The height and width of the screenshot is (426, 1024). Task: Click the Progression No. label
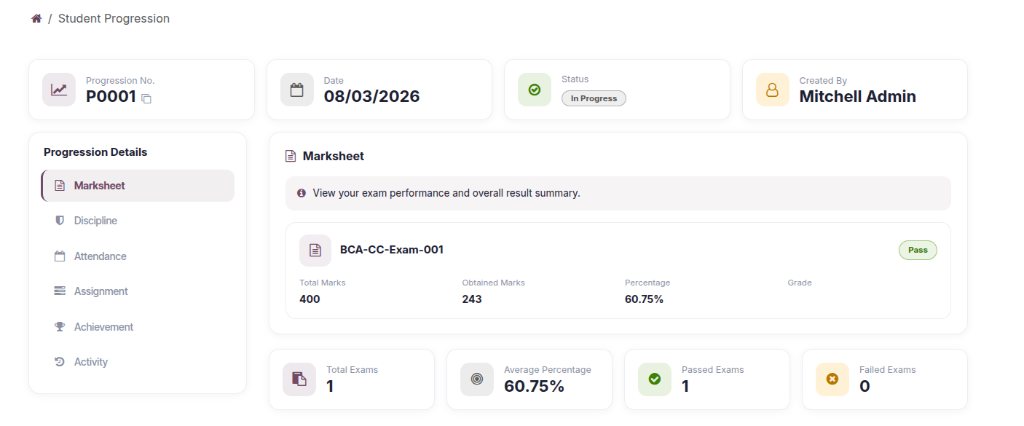(x=120, y=81)
